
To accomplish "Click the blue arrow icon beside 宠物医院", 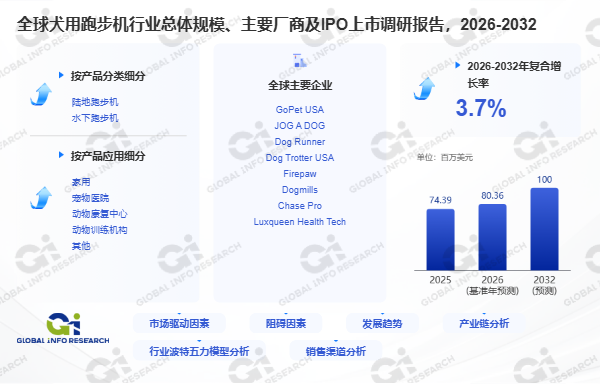I will (x=41, y=198).
